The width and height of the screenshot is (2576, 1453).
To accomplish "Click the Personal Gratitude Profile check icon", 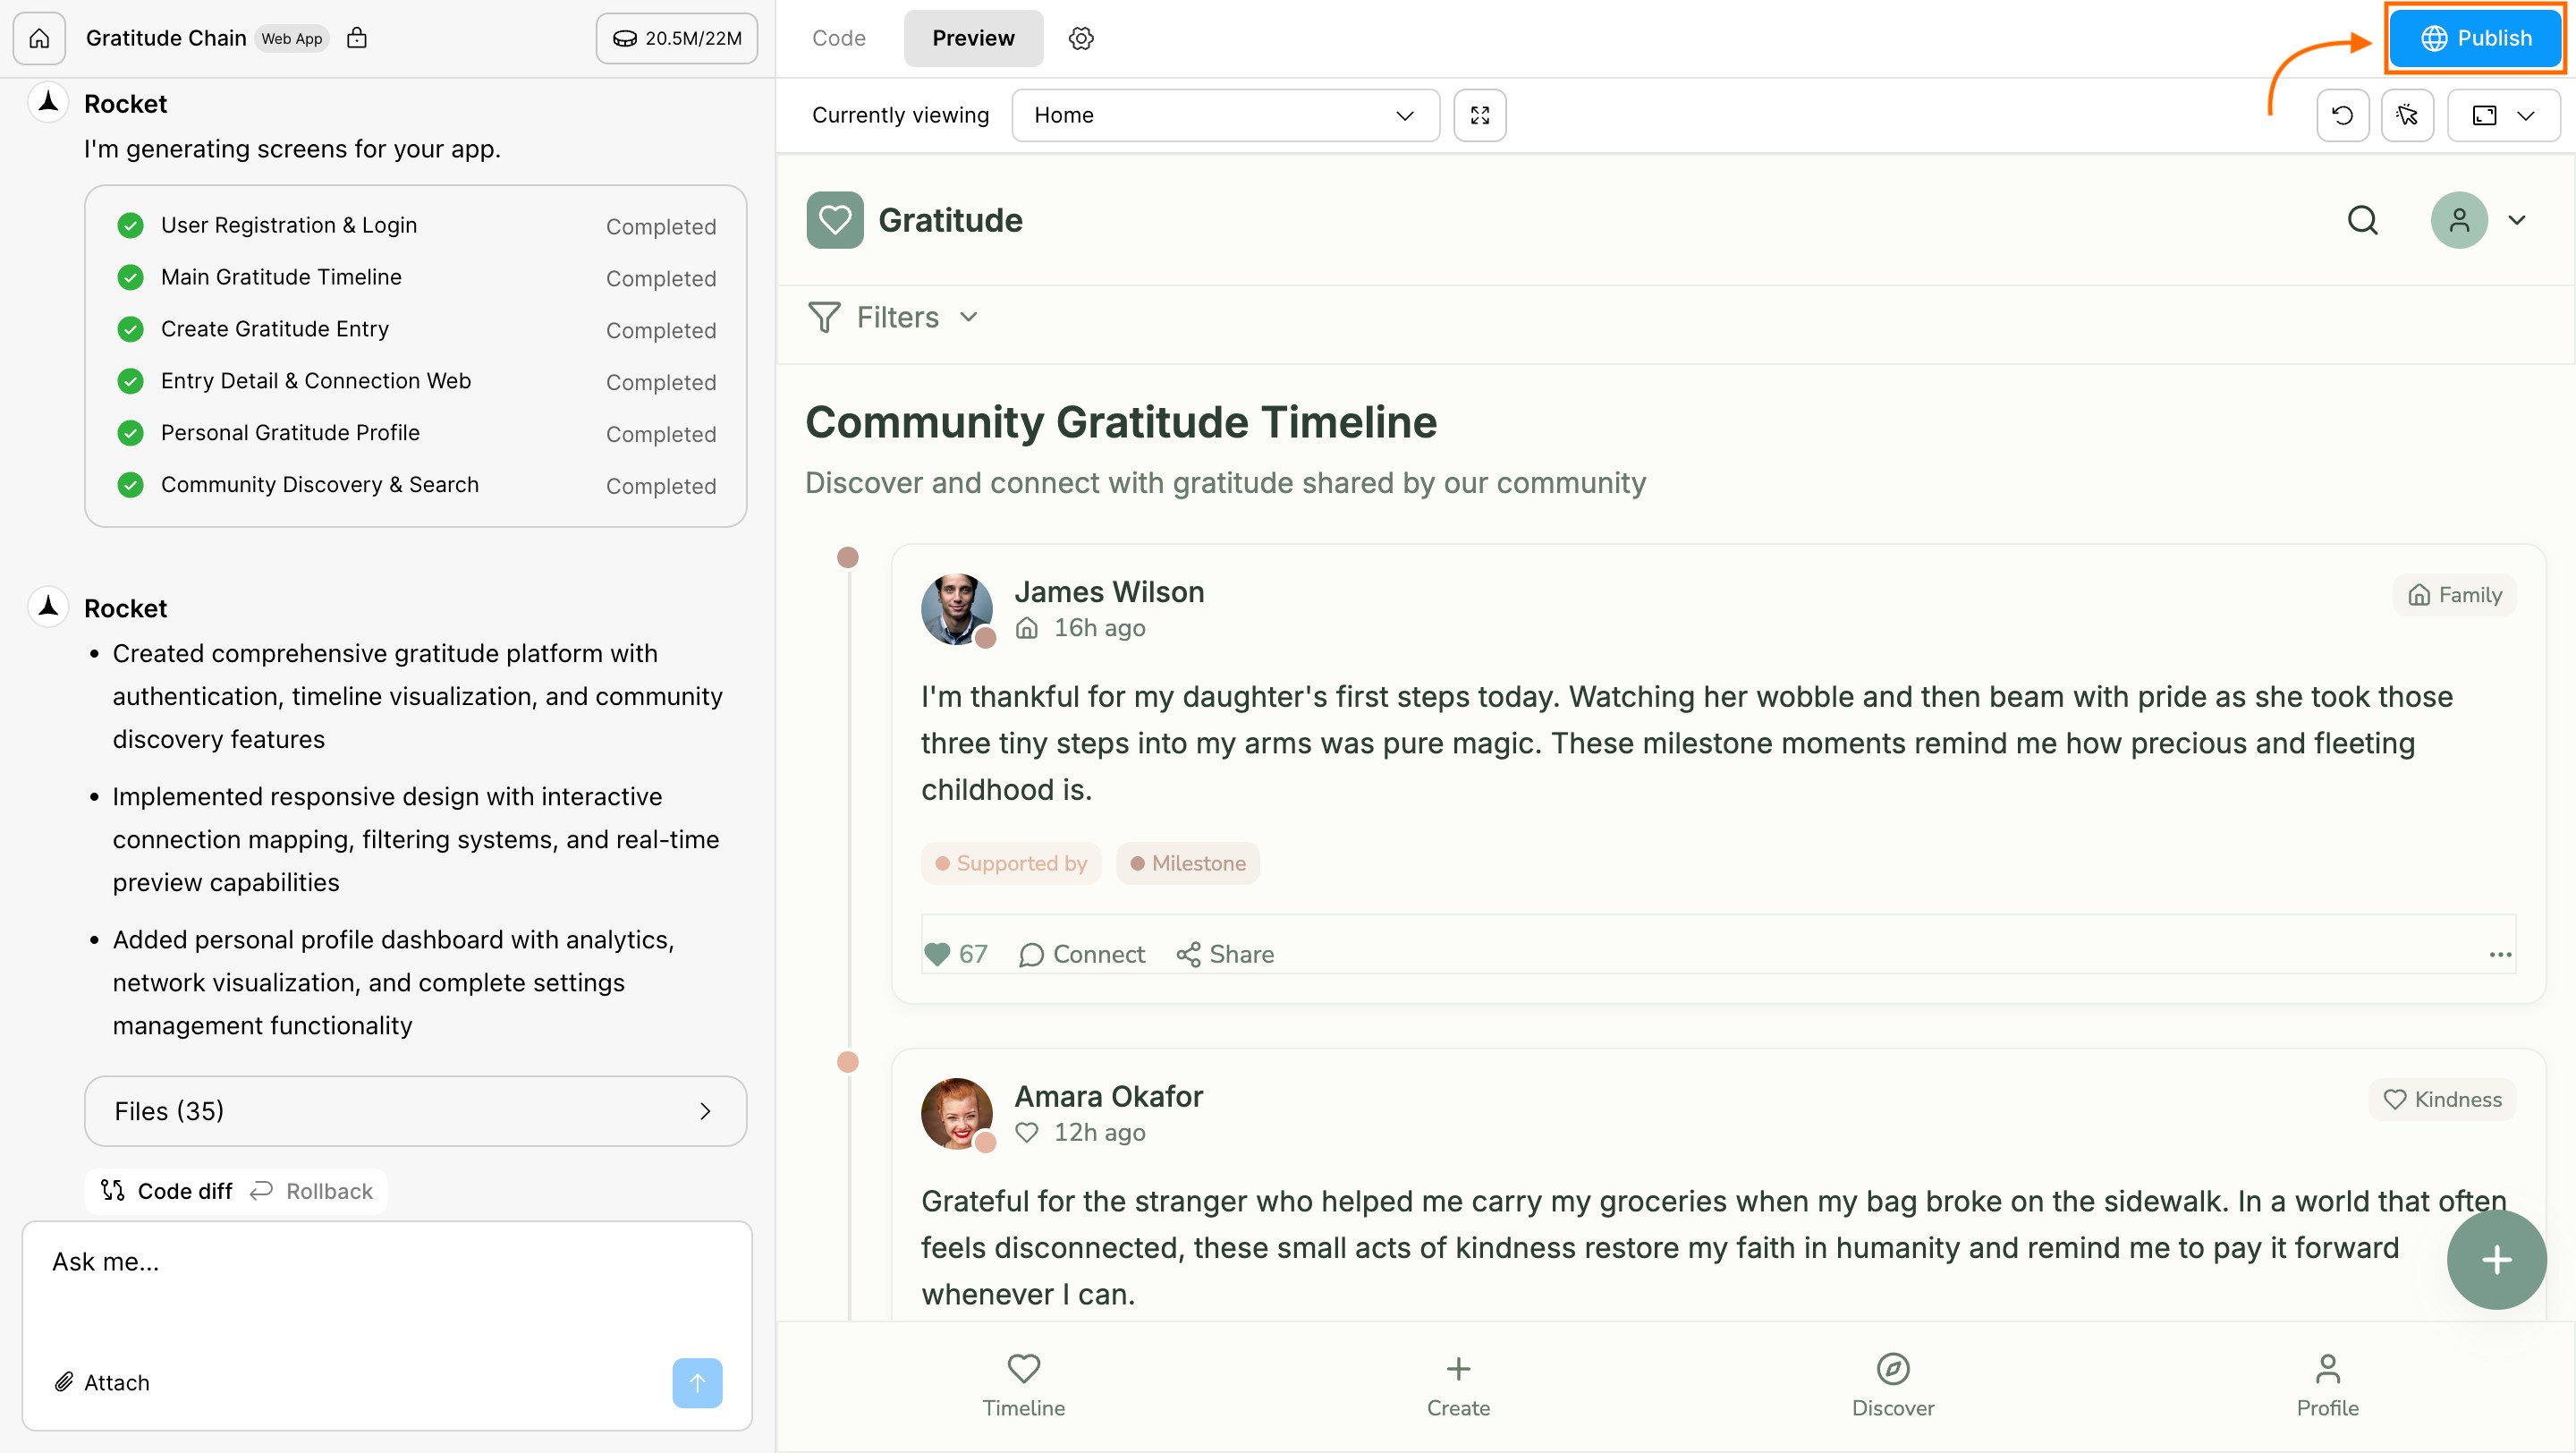I will (130, 433).
